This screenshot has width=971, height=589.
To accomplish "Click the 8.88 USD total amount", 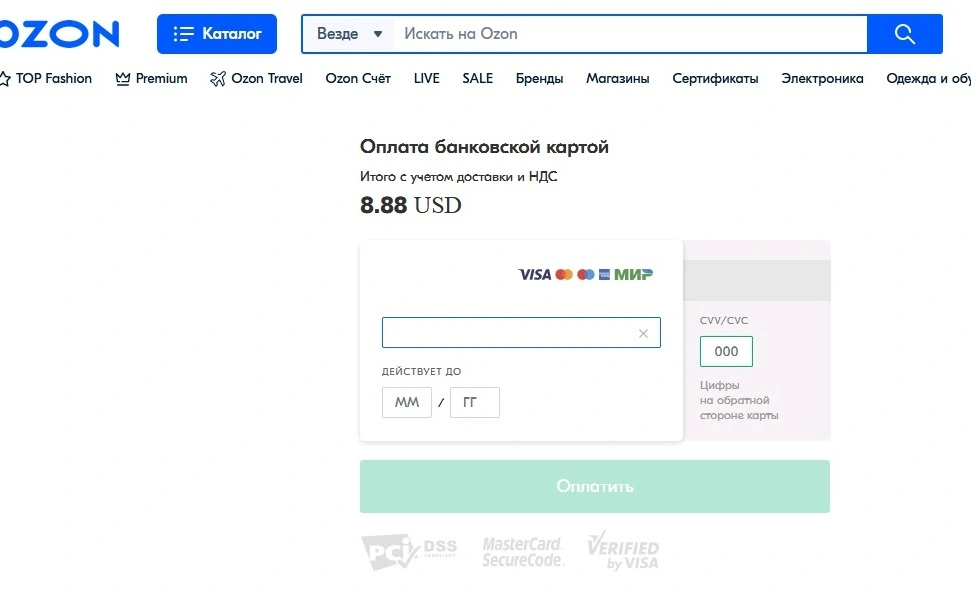I will point(411,205).
